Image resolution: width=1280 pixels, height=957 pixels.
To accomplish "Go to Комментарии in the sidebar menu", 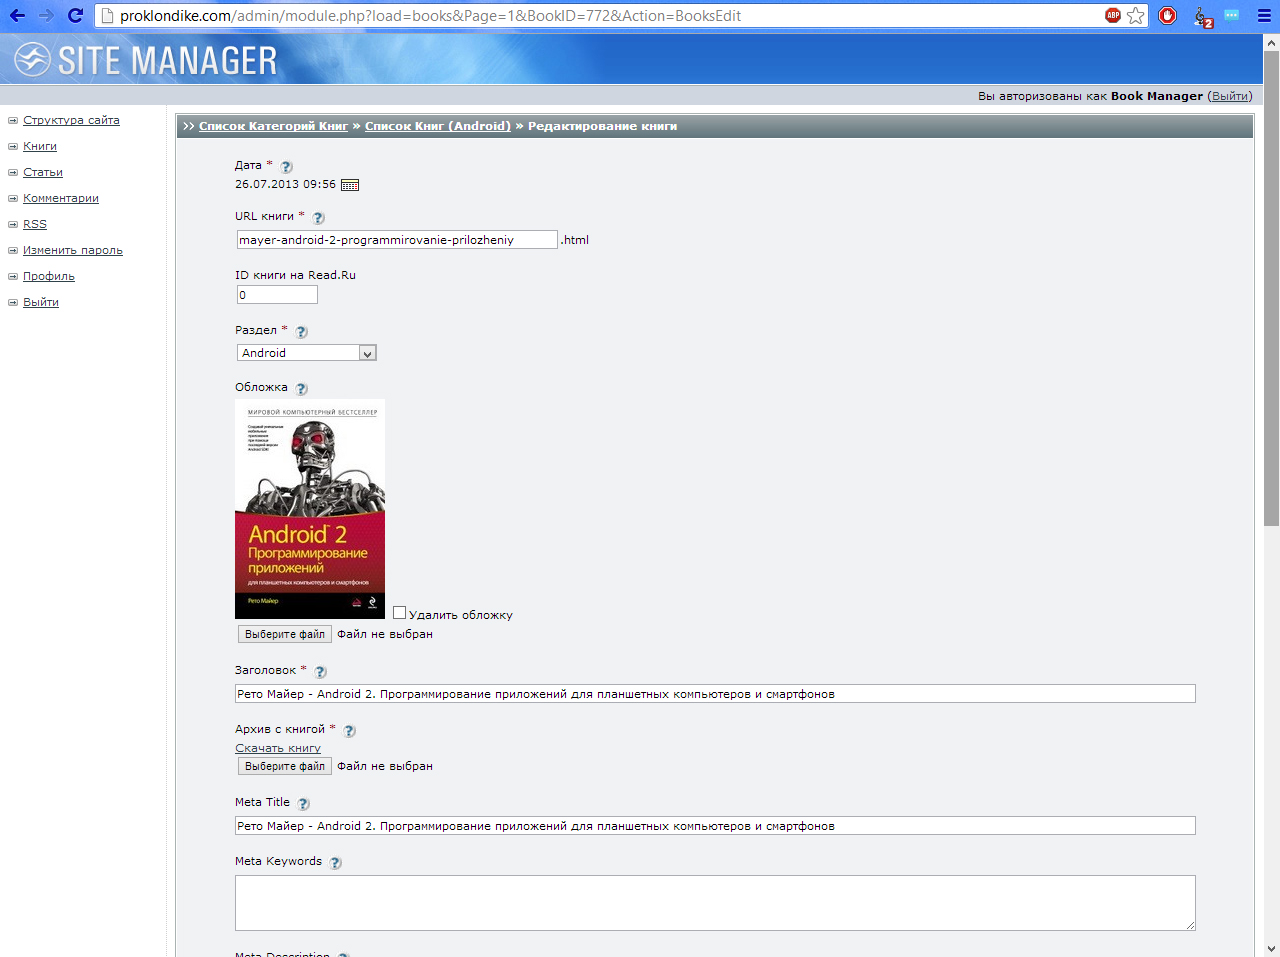I will (61, 198).
